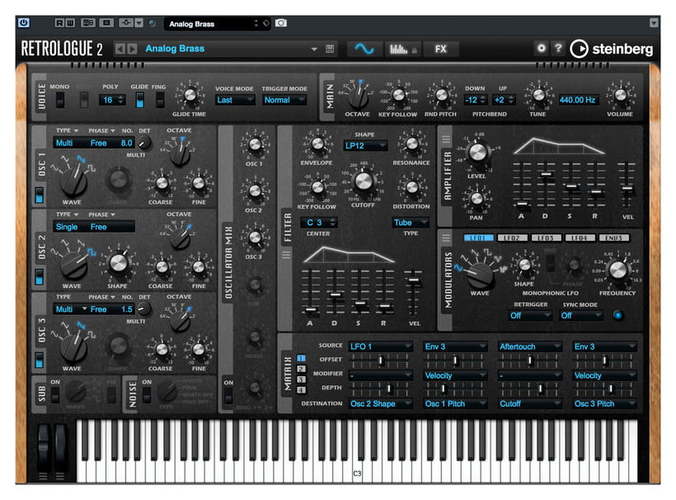Open help via the question mark icon
This screenshot has height=500, width=676.
[x=558, y=48]
